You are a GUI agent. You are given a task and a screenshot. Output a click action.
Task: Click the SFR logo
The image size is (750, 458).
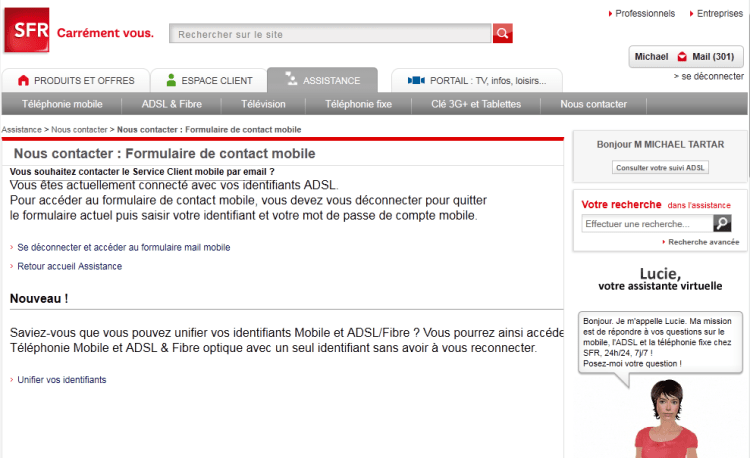27,30
